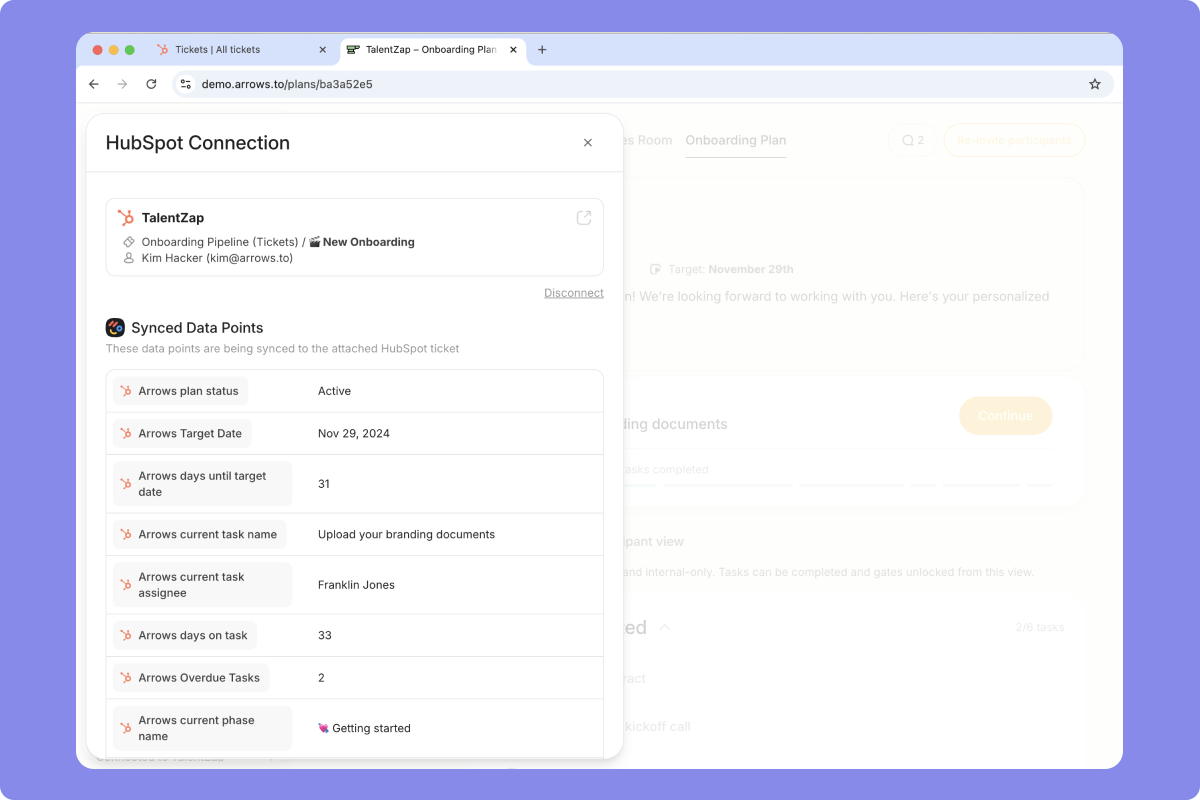The image size is (1200, 800).
Task: Click the Synced Data Points app icon
Action: (x=115, y=327)
